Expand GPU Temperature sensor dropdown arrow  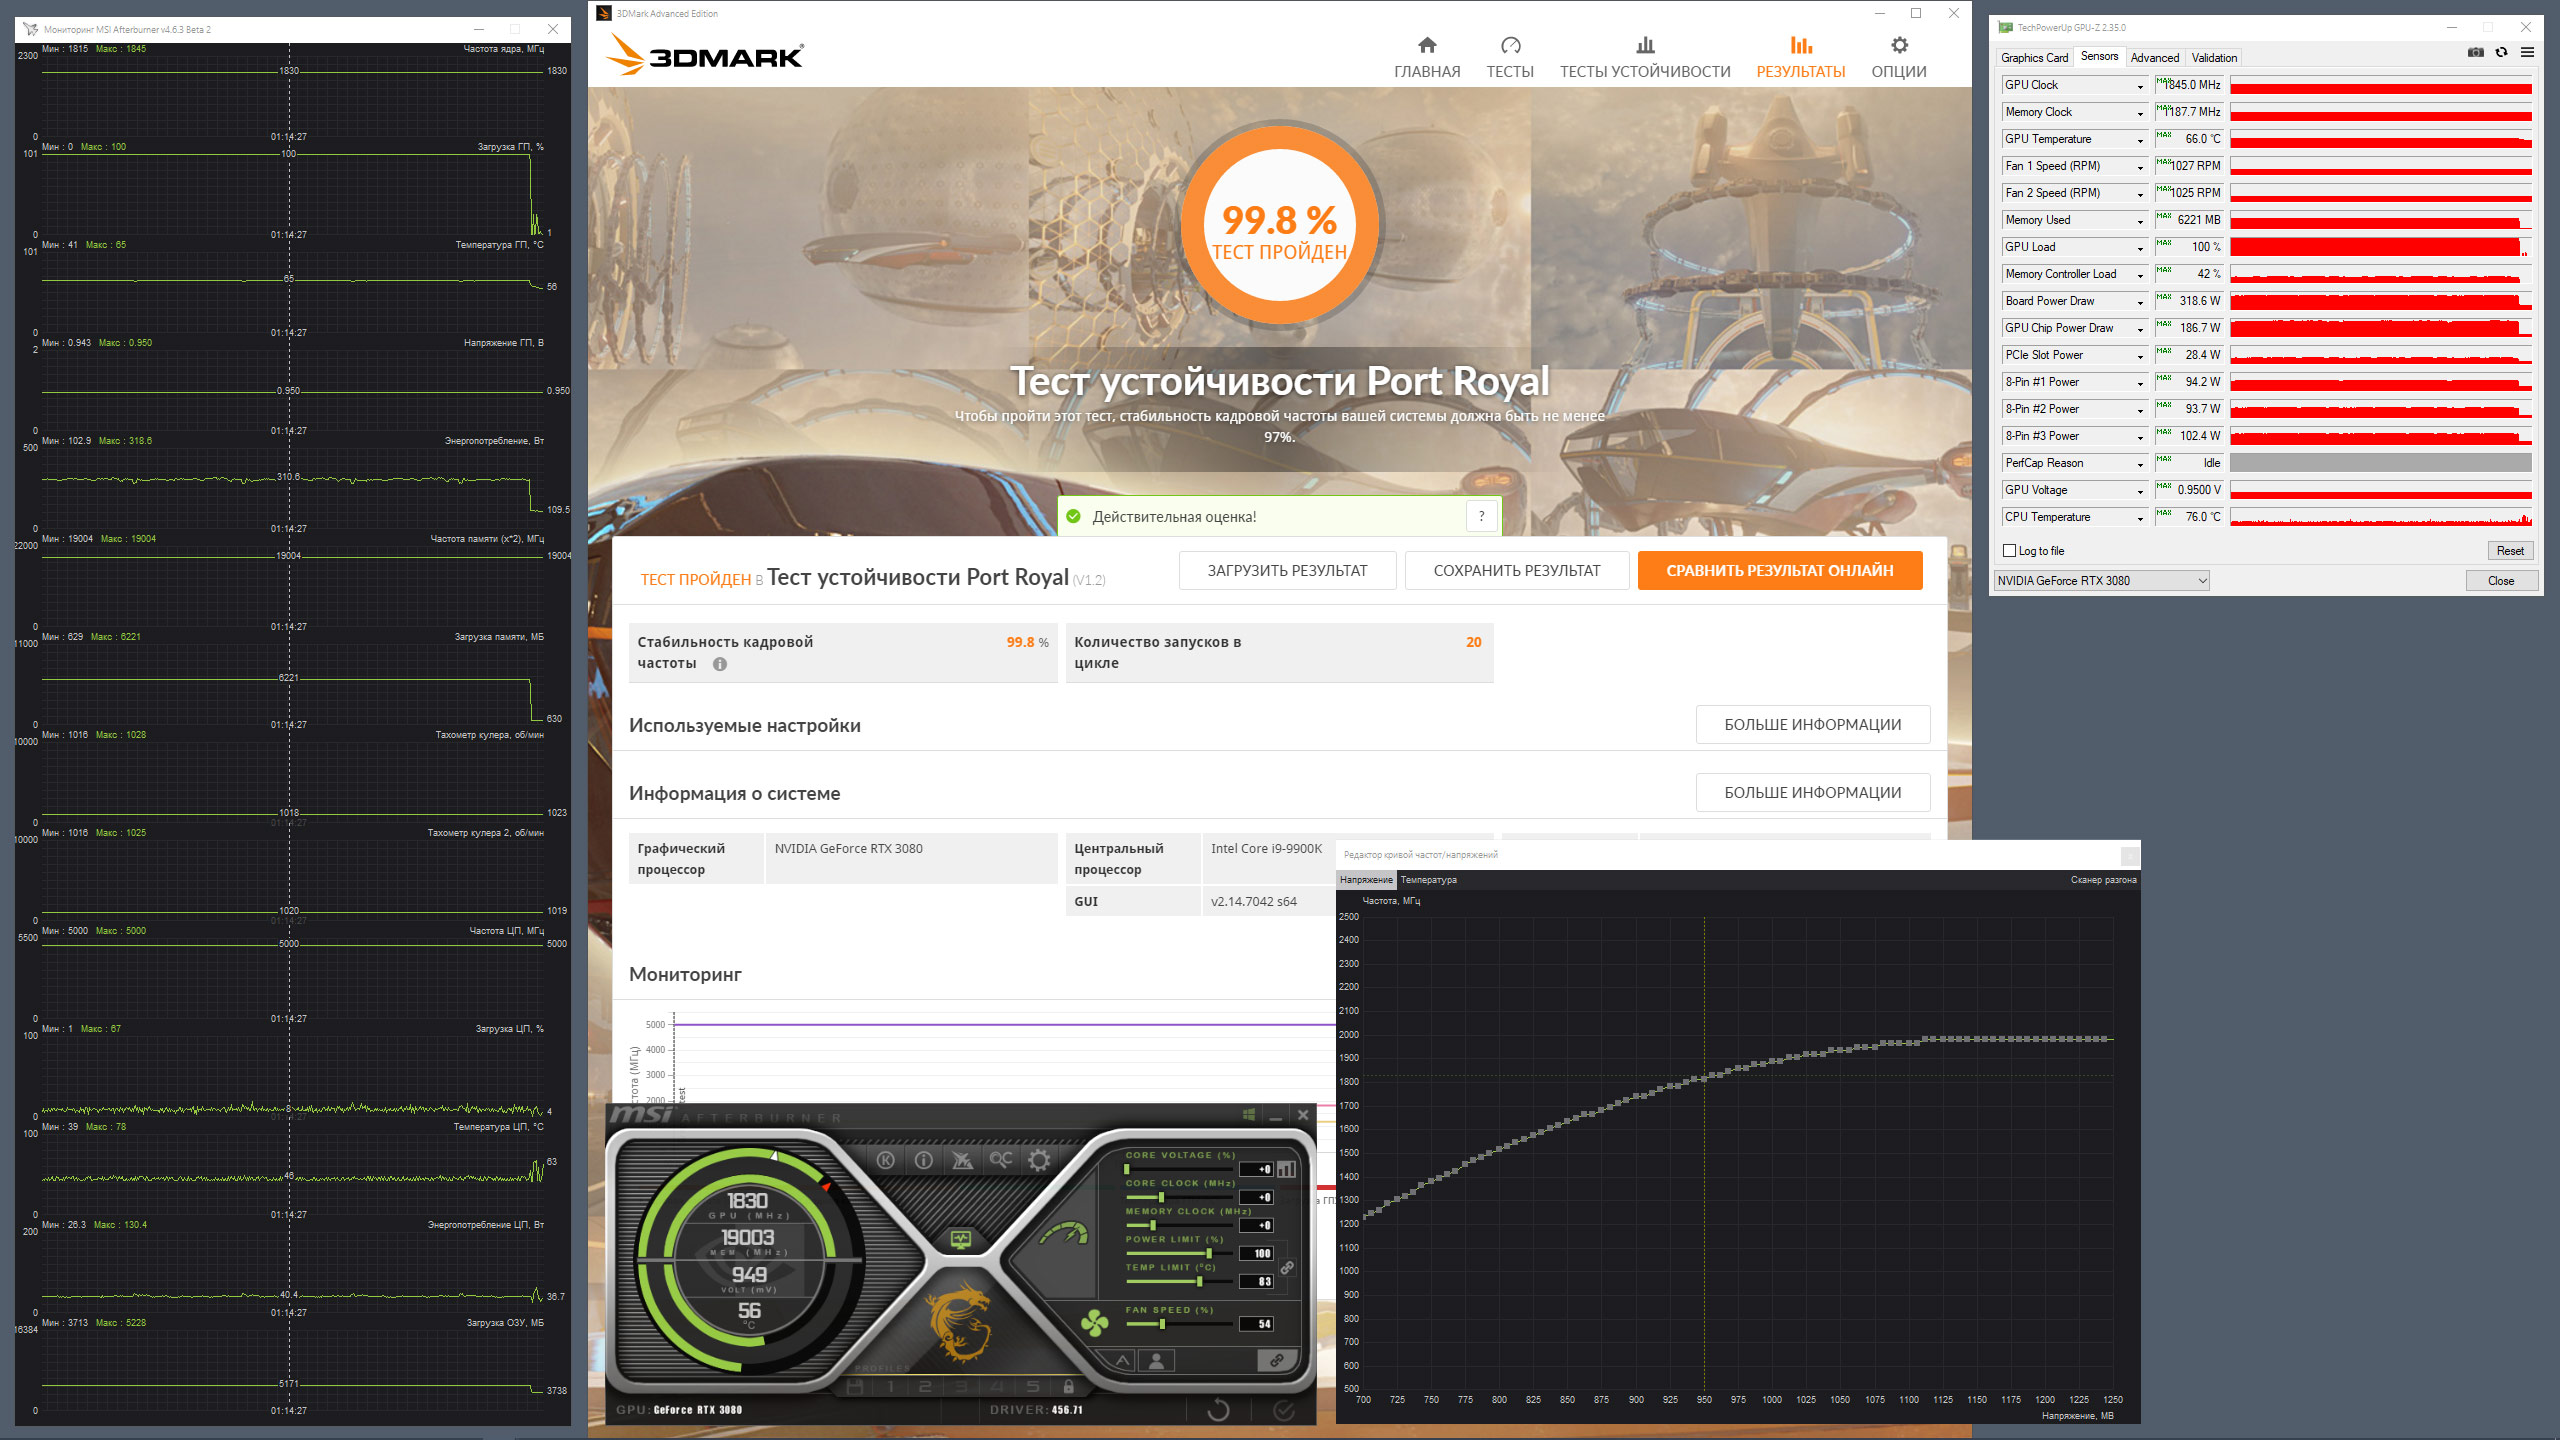2140,140
